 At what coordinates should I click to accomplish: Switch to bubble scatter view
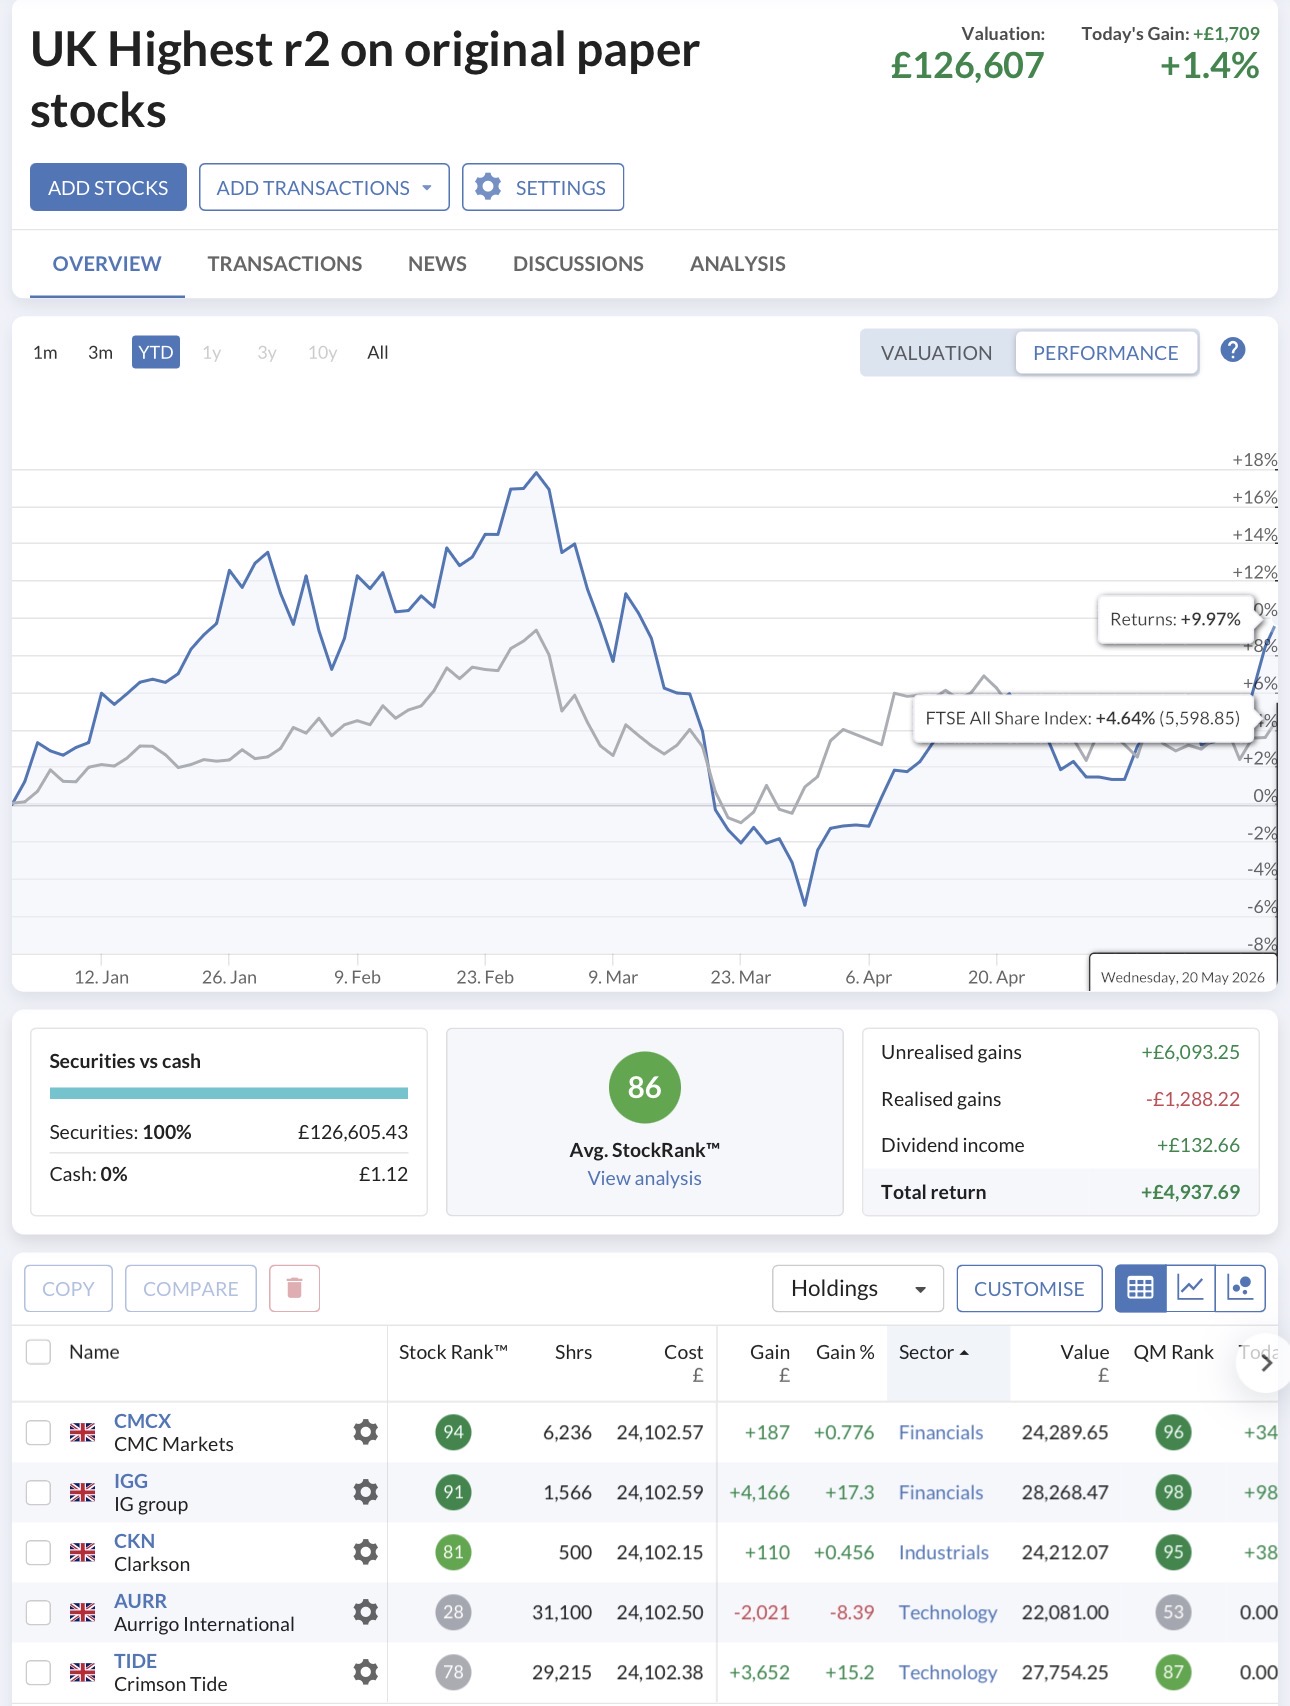(x=1240, y=1288)
